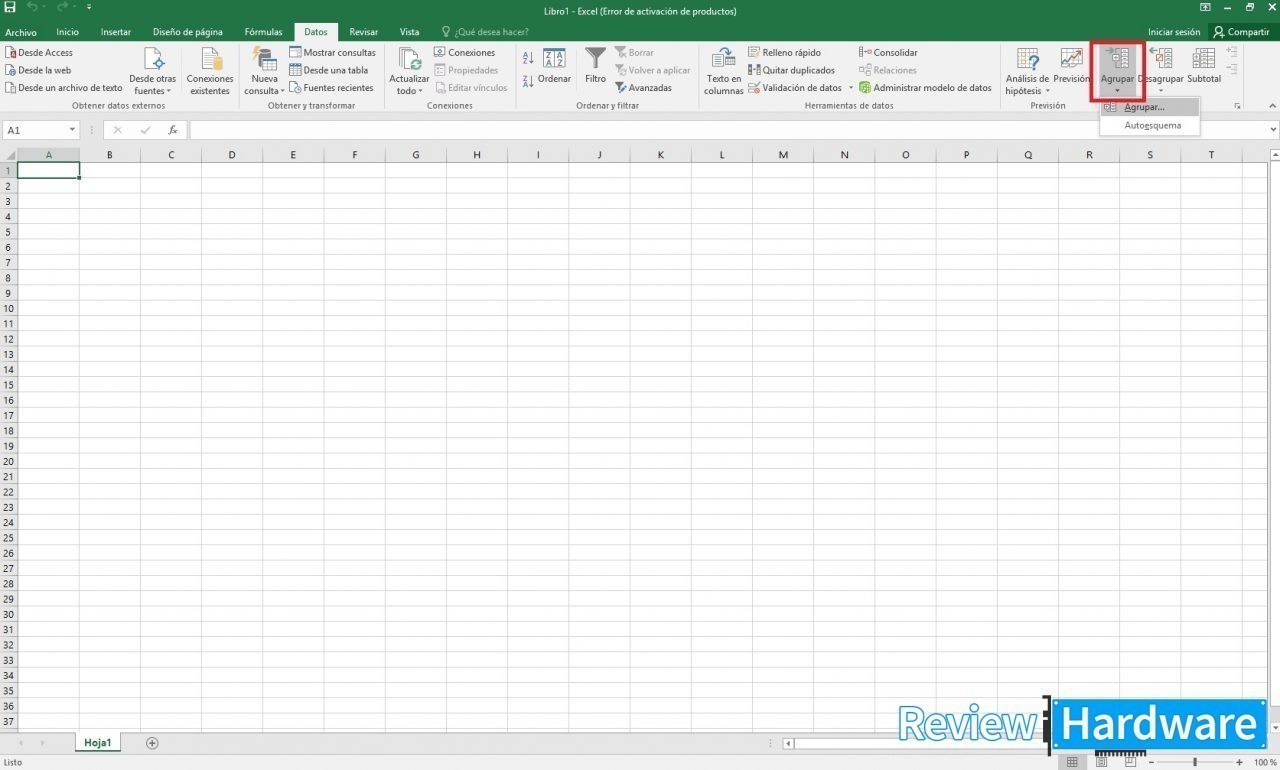Select column D header
Screen dimensions: 1280x770
[232, 154]
